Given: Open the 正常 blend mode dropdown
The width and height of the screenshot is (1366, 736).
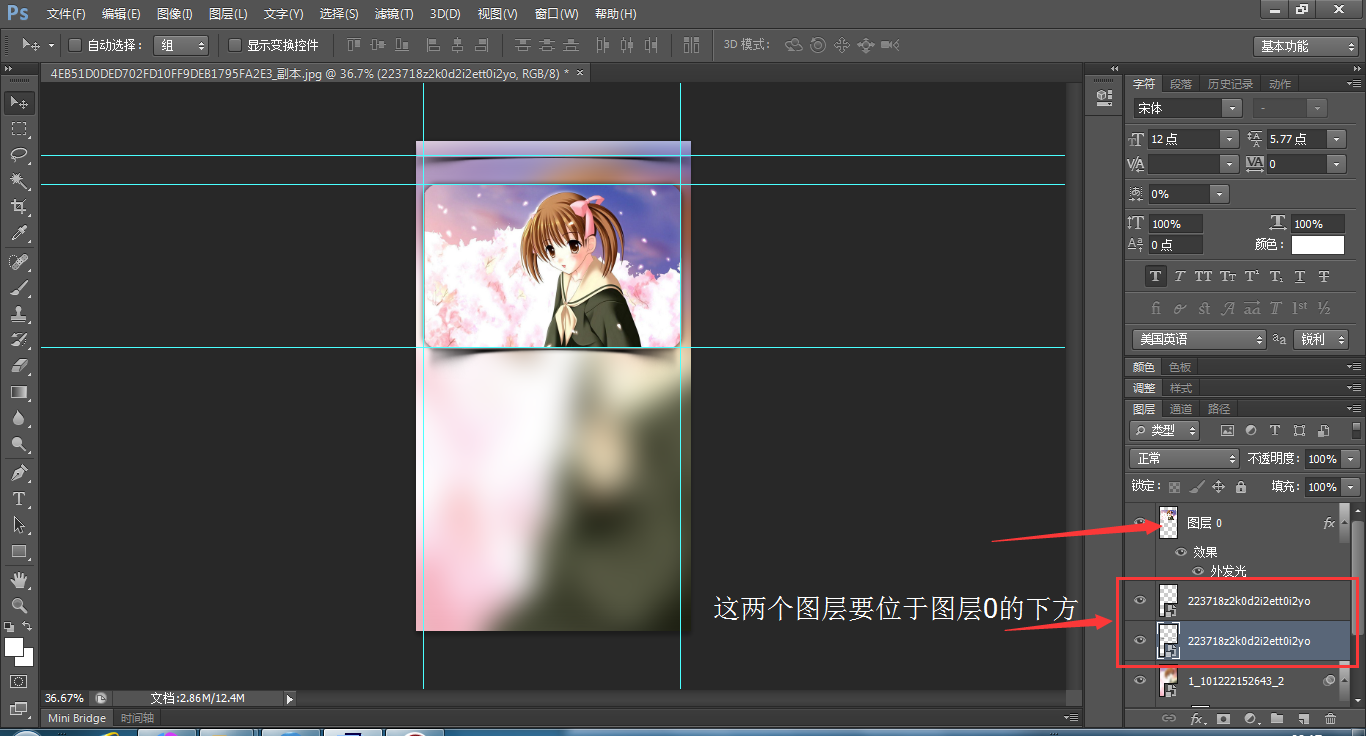Looking at the screenshot, I should click(1184, 458).
